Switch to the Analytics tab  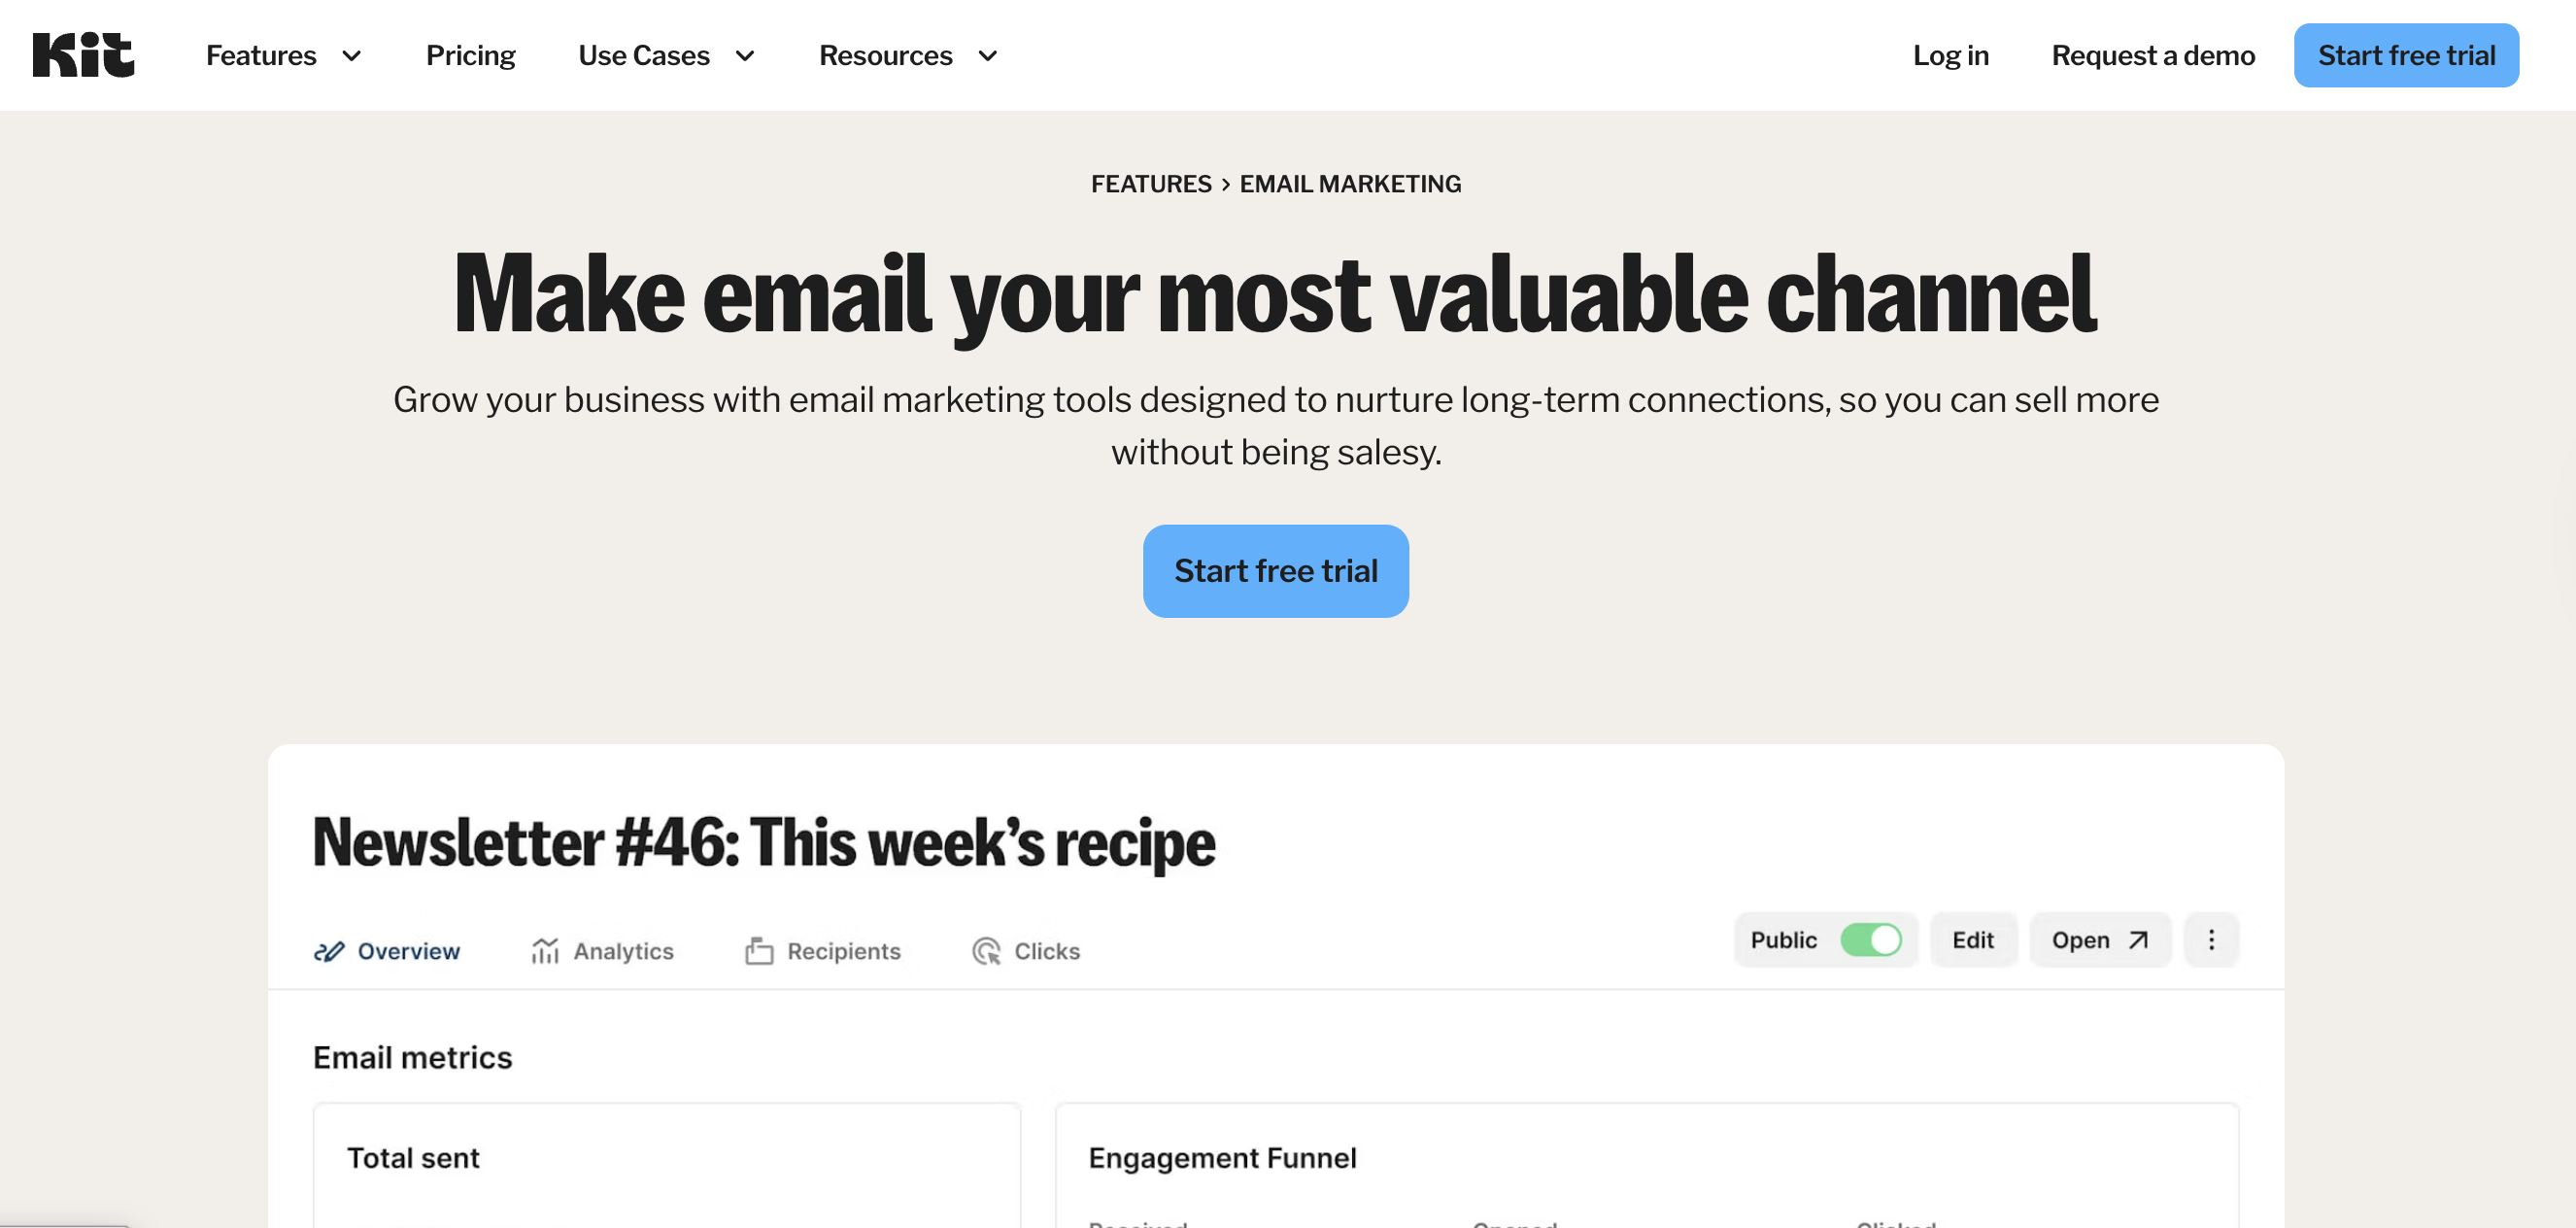(x=622, y=951)
